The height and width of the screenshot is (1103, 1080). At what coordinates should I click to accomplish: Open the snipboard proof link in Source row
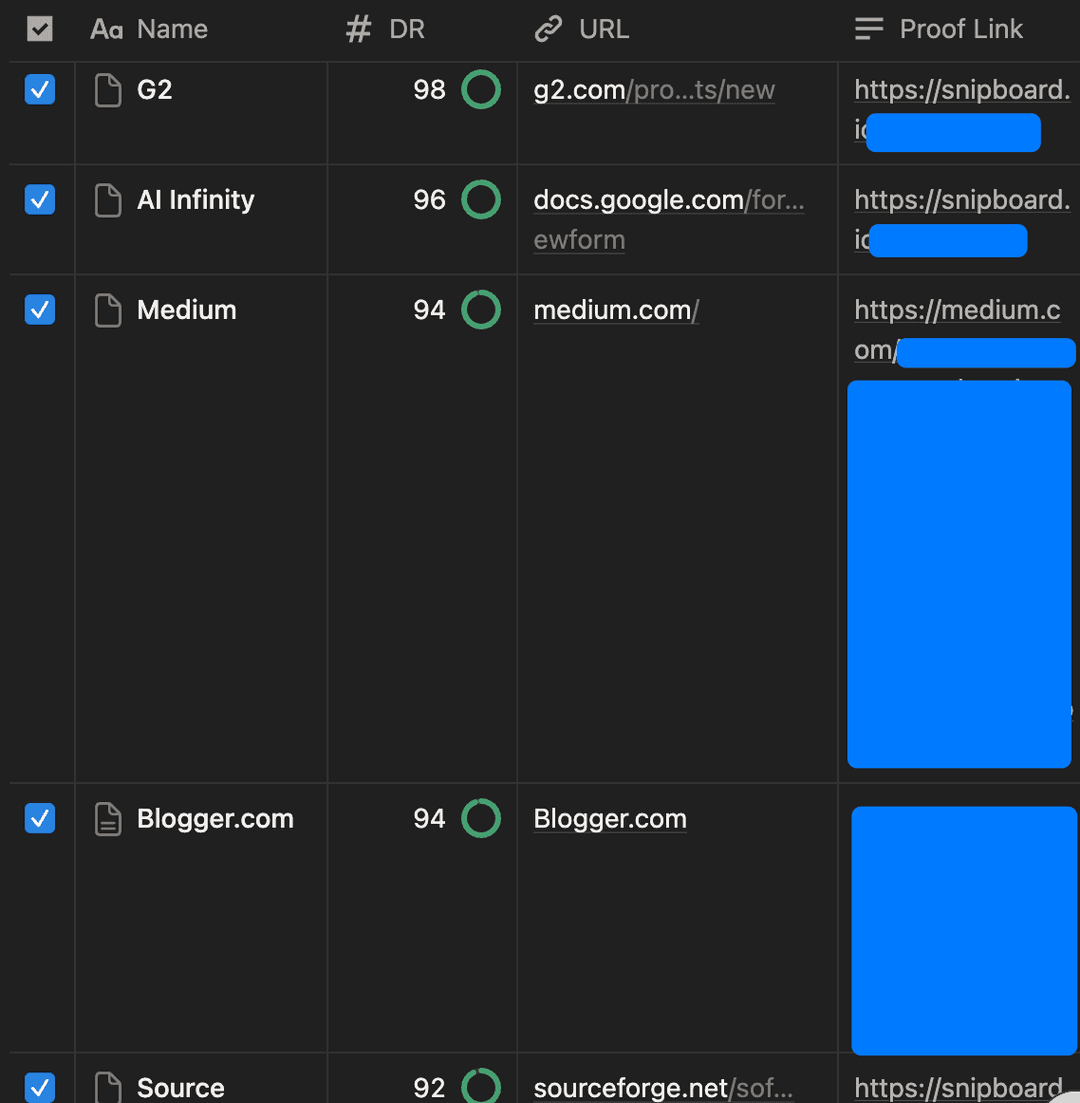[x=958, y=1088]
